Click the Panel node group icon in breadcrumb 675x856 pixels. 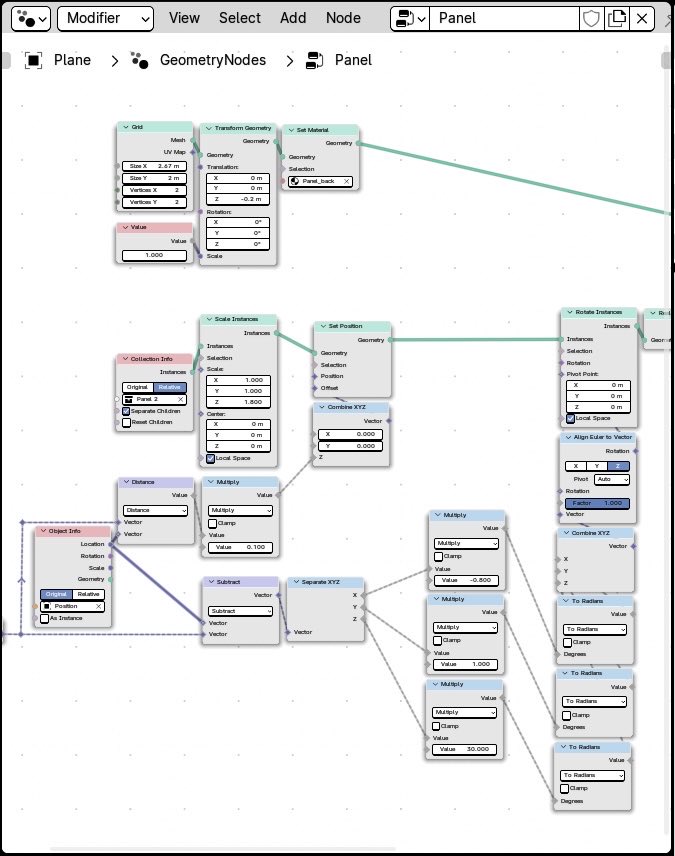[315, 60]
